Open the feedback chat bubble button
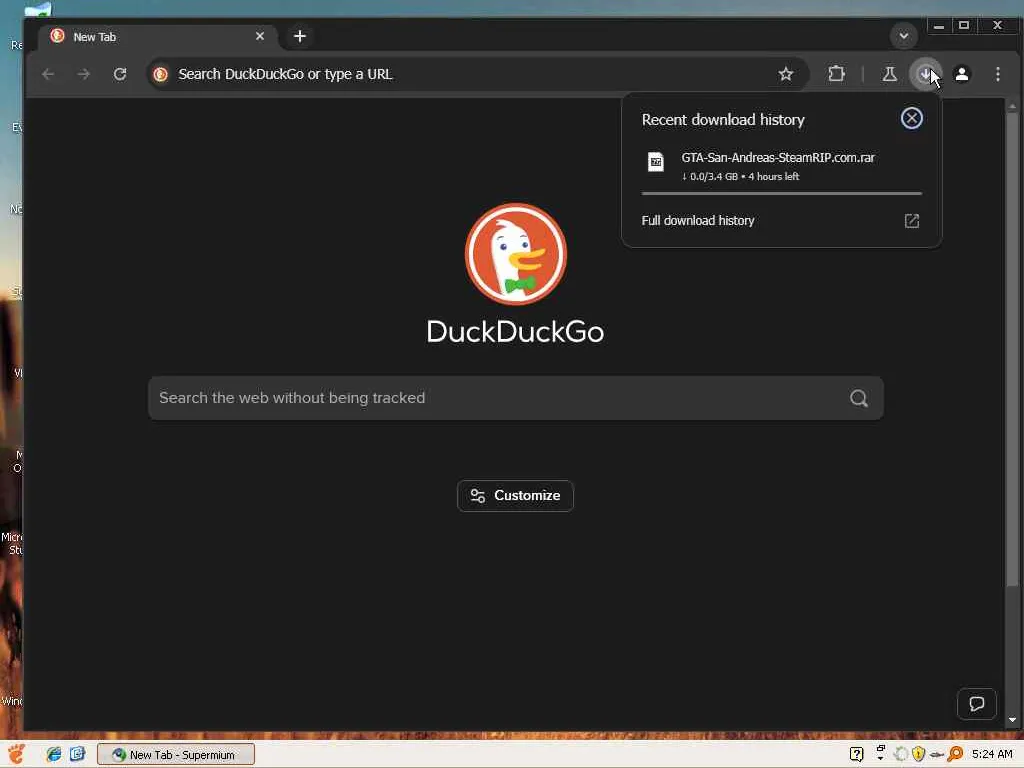Viewport: 1024px width, 768px height. [x=977, y=703]
